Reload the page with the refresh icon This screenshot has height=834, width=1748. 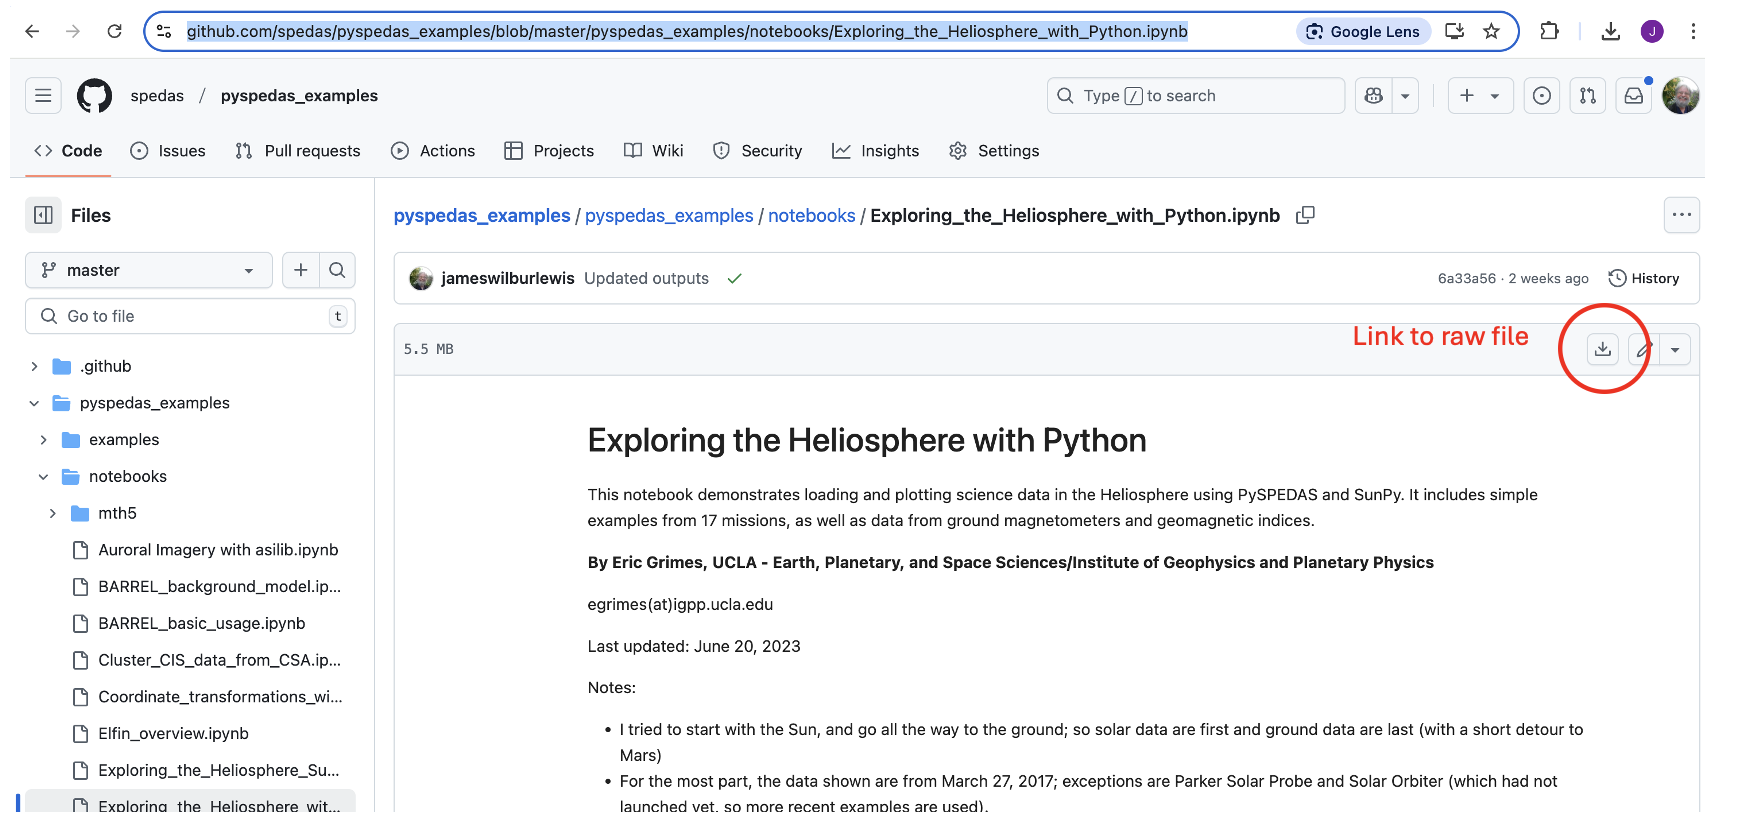[x=115, y=31]
